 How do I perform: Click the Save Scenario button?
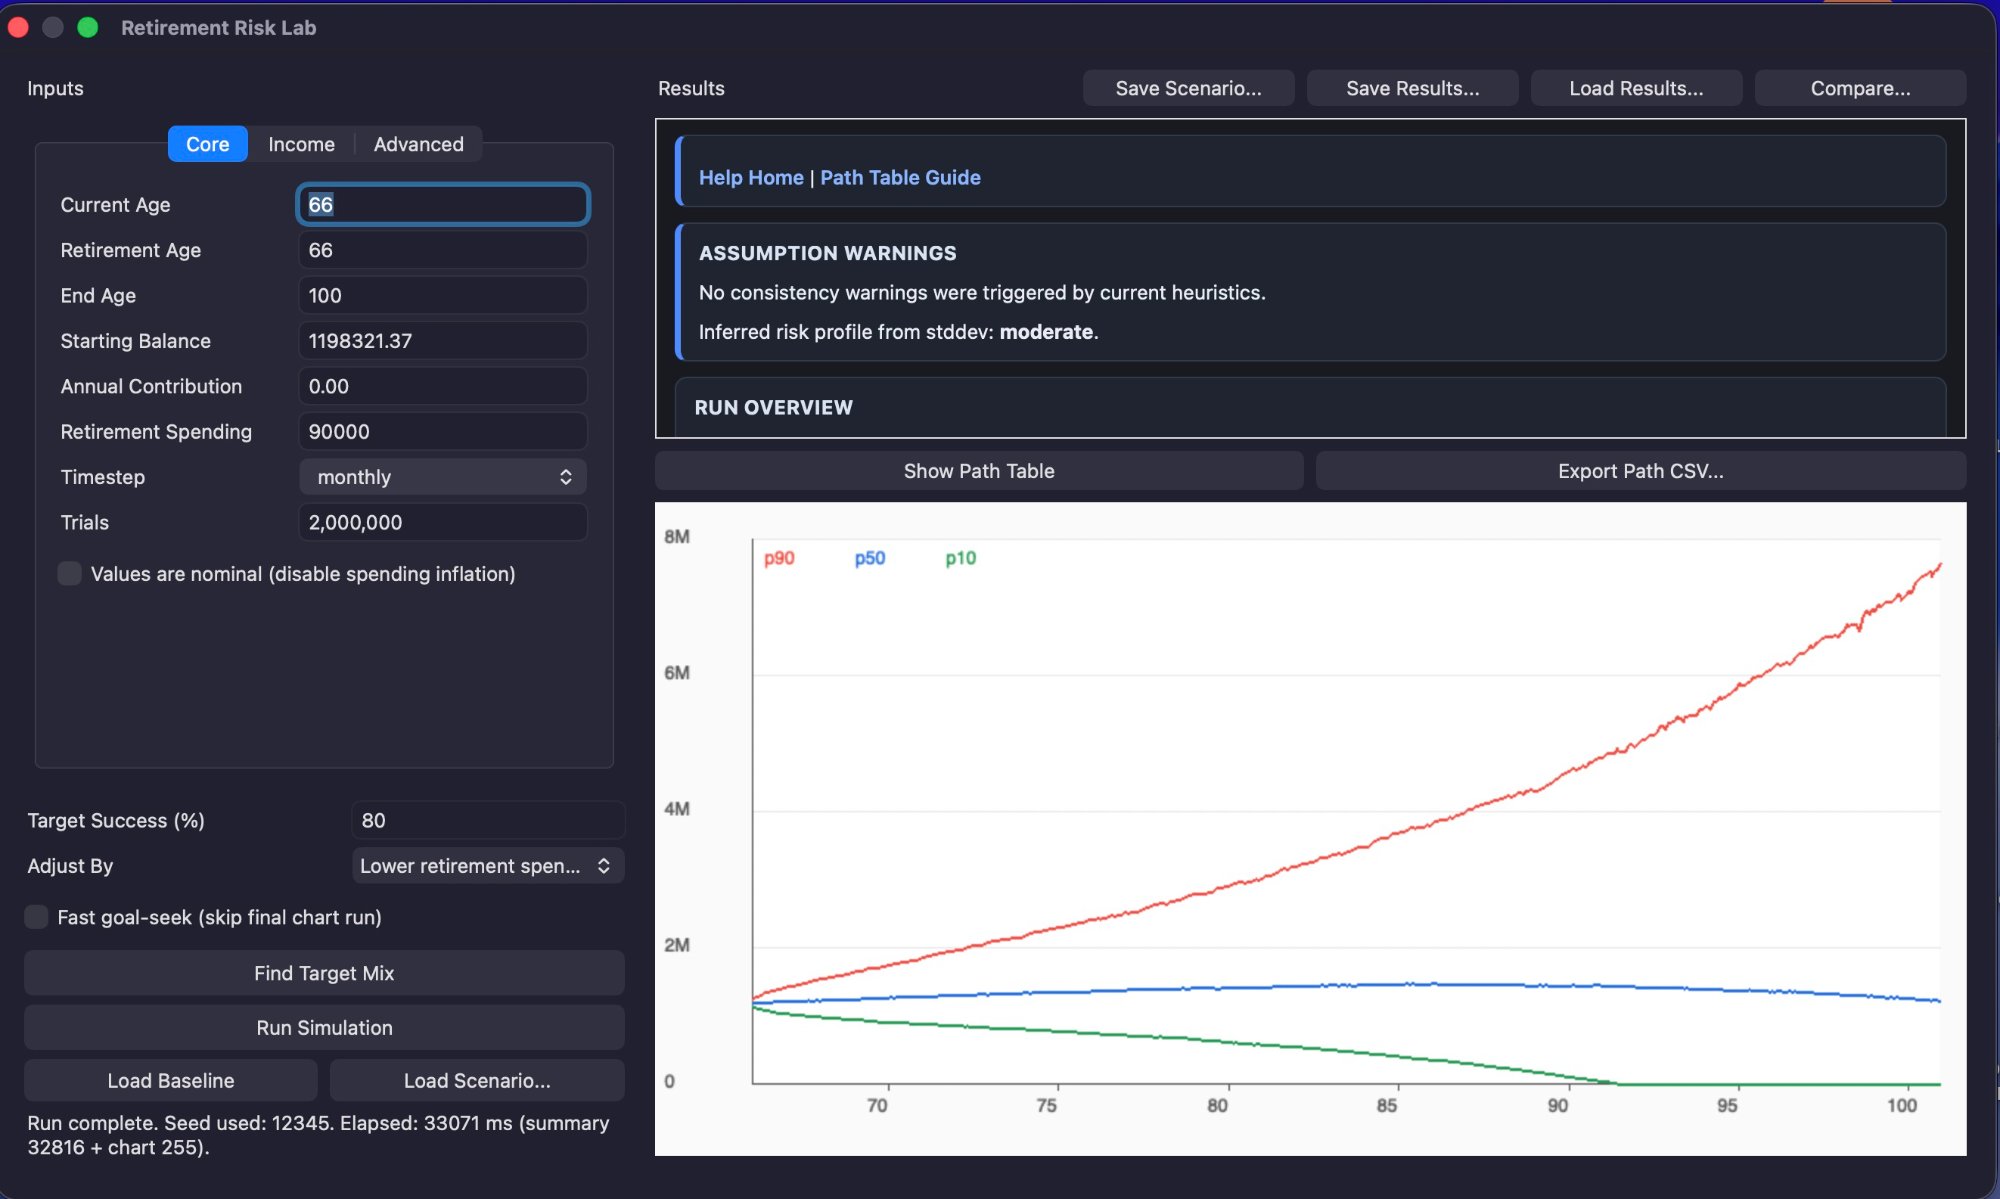coord(1188,88)
